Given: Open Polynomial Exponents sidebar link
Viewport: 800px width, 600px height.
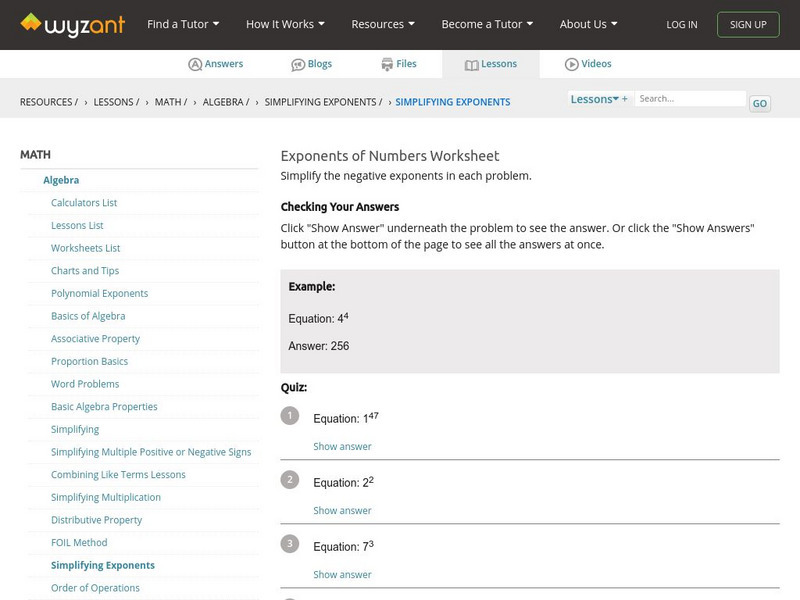Looking at the screenshot, I should (99, 293).
